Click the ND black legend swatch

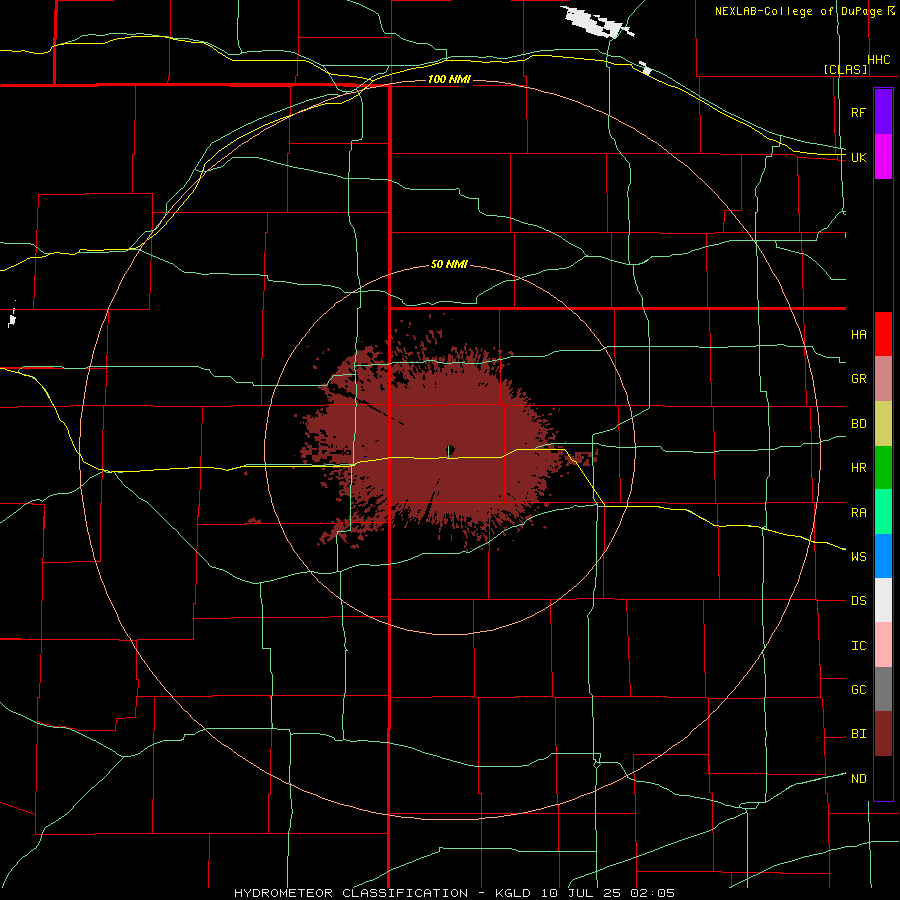click(x=883, y=778)
